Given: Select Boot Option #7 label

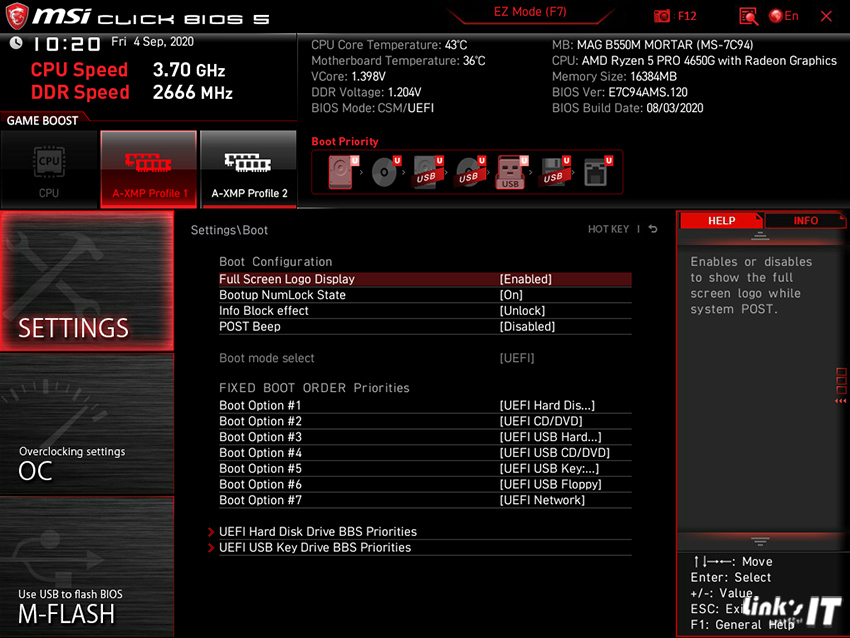Looking at the screenshot, I should click(260, 500).
